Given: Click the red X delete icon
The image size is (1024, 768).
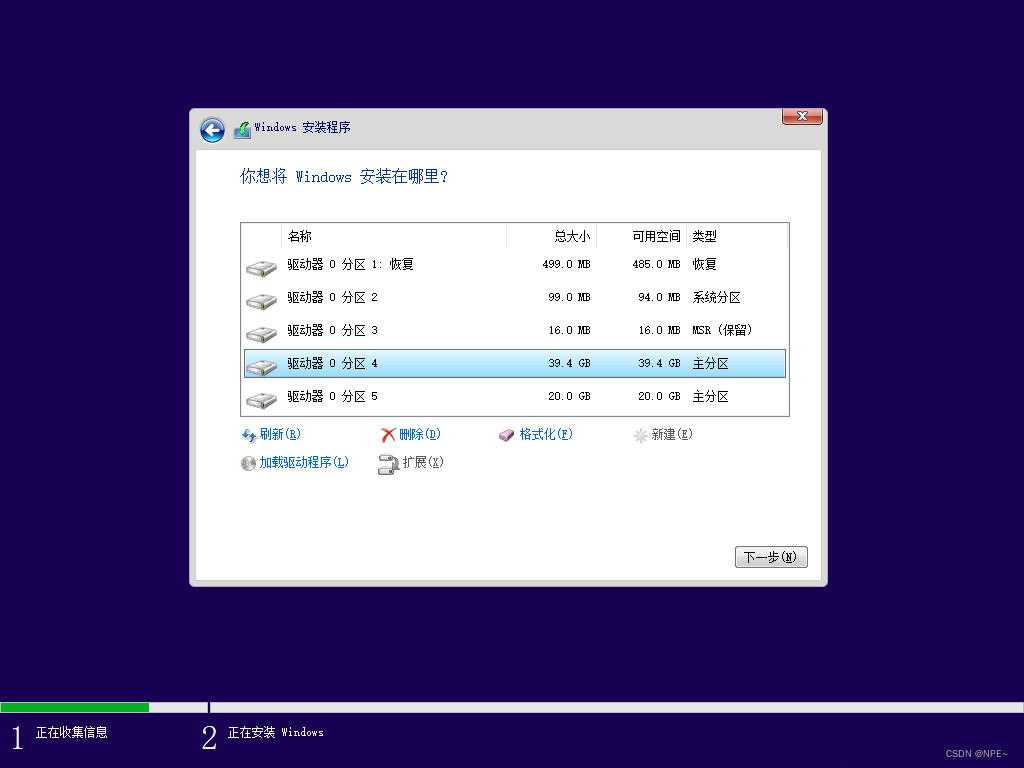Looking at the screenshot, I should point(389,435).
